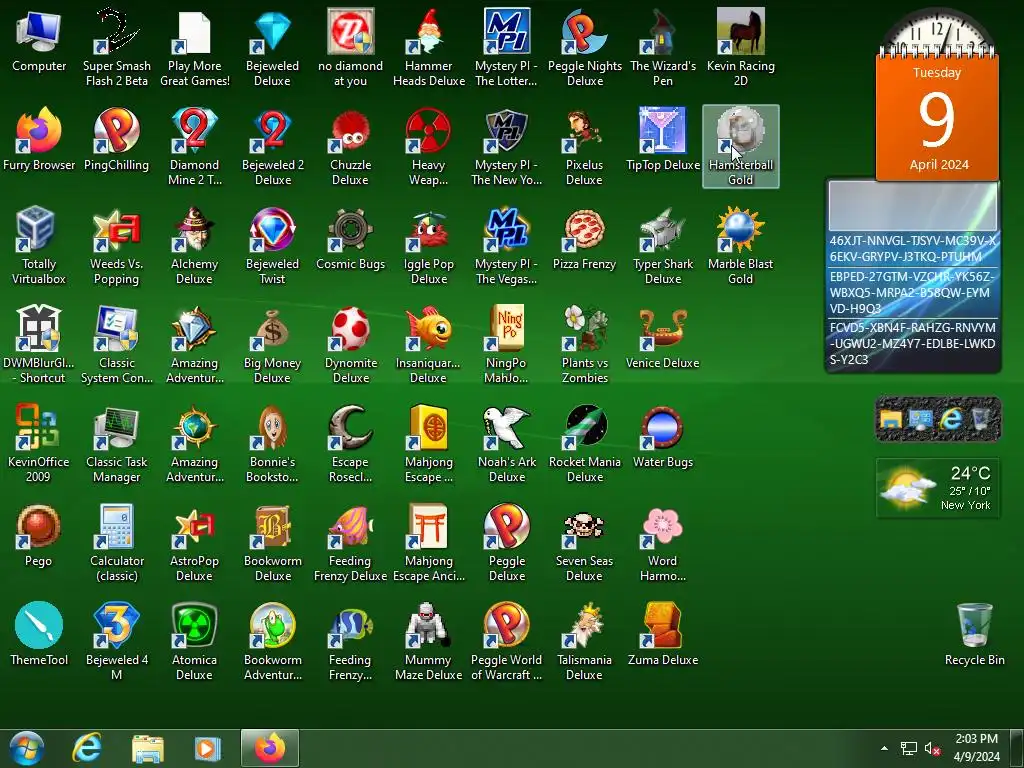Open Kevin Racing 2D shortcut
This screenshot has height=768, width=1024.
pos(741,47)
